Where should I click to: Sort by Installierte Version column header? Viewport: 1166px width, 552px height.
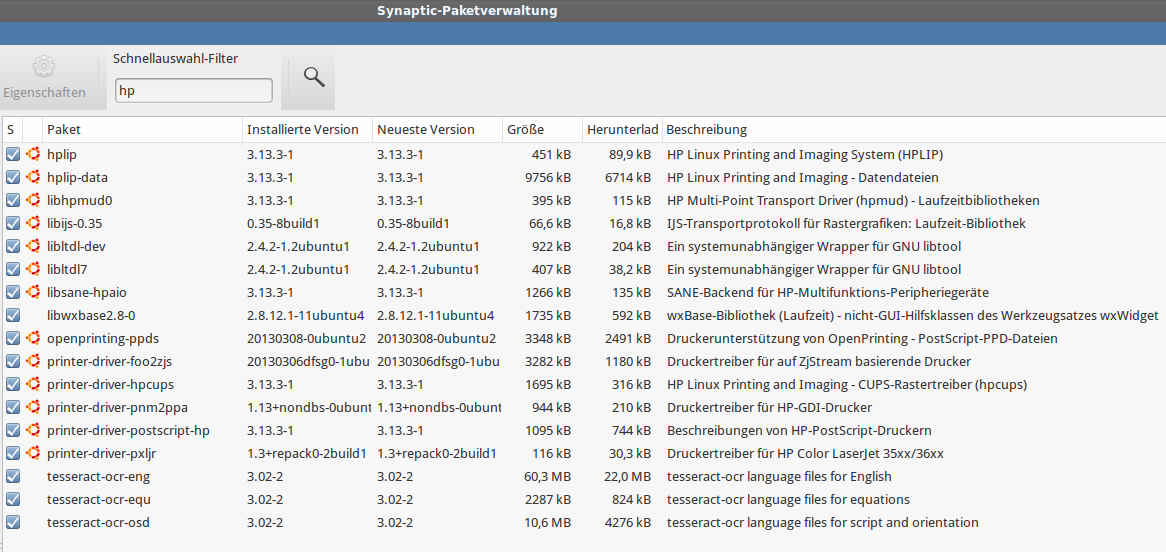(307, 130)
